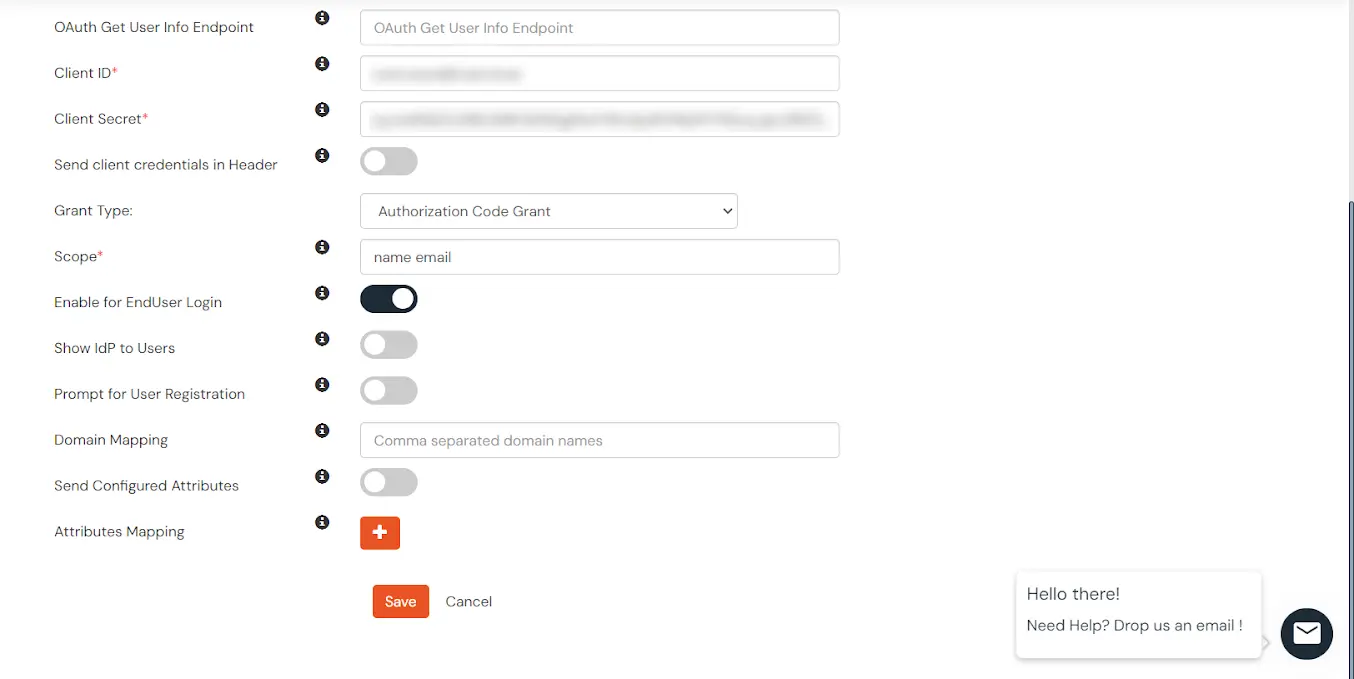Click info icon beside Client Secret
1354x679 pixels.
pos(322,110)
